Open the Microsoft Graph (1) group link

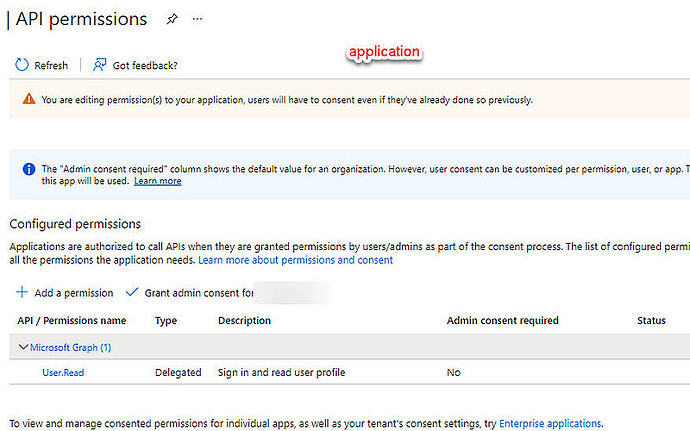point(70,347)
